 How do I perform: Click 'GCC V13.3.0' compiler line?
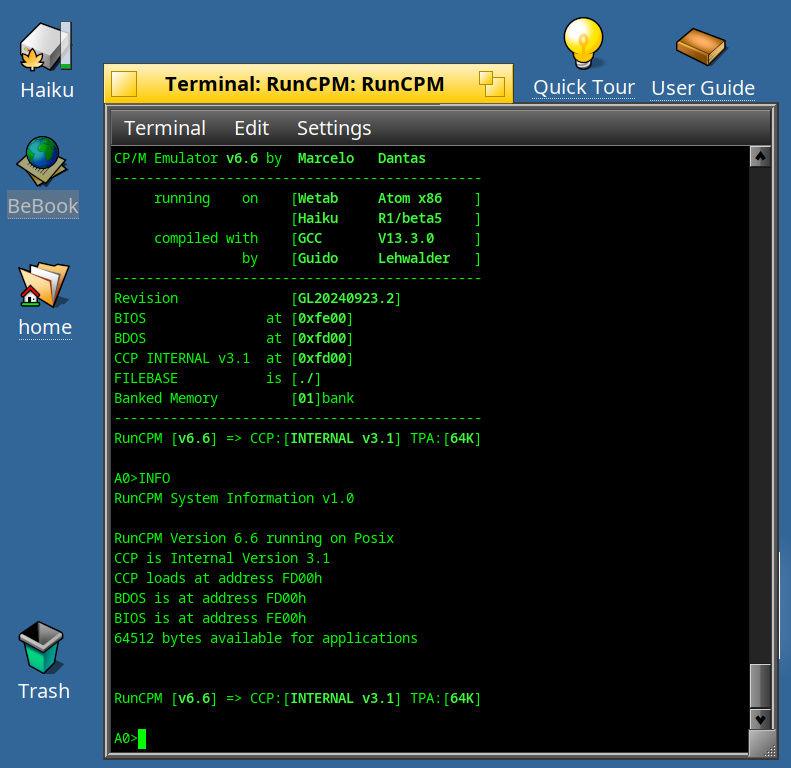pos(386,238)
